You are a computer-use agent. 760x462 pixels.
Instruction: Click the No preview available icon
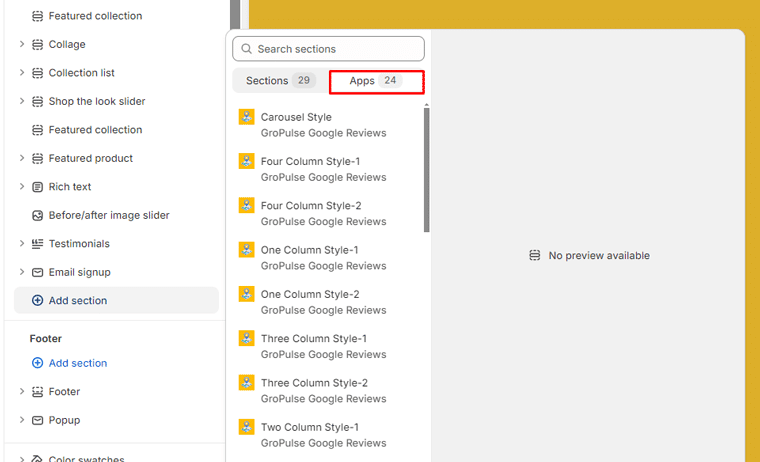click(x=535, y=255)
